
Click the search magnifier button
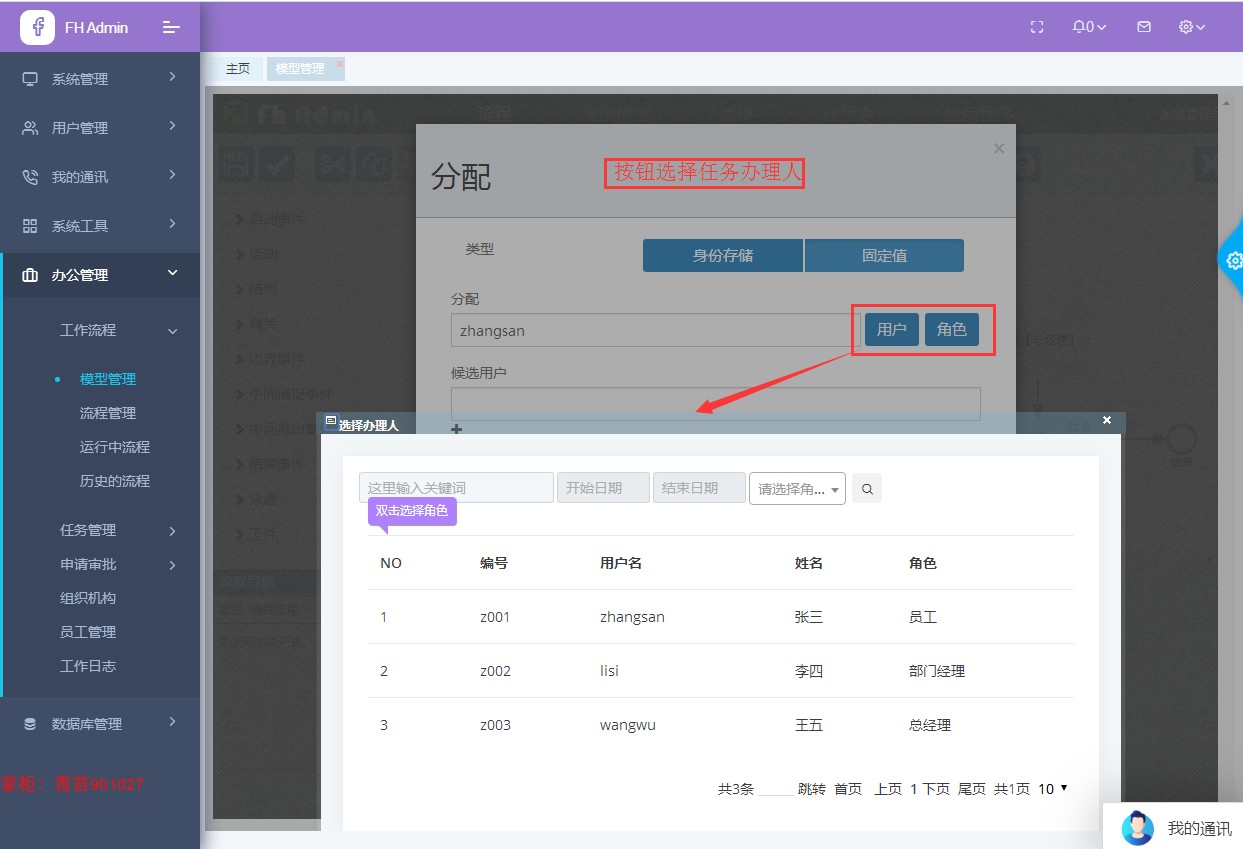pyautogui.click(x=867, y=489)
